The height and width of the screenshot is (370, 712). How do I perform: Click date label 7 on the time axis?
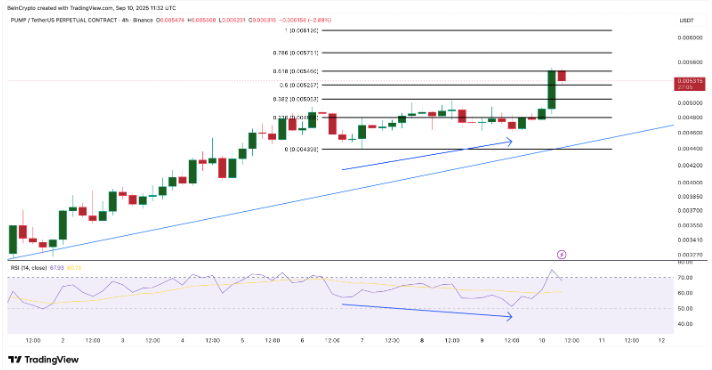(362, 340)
